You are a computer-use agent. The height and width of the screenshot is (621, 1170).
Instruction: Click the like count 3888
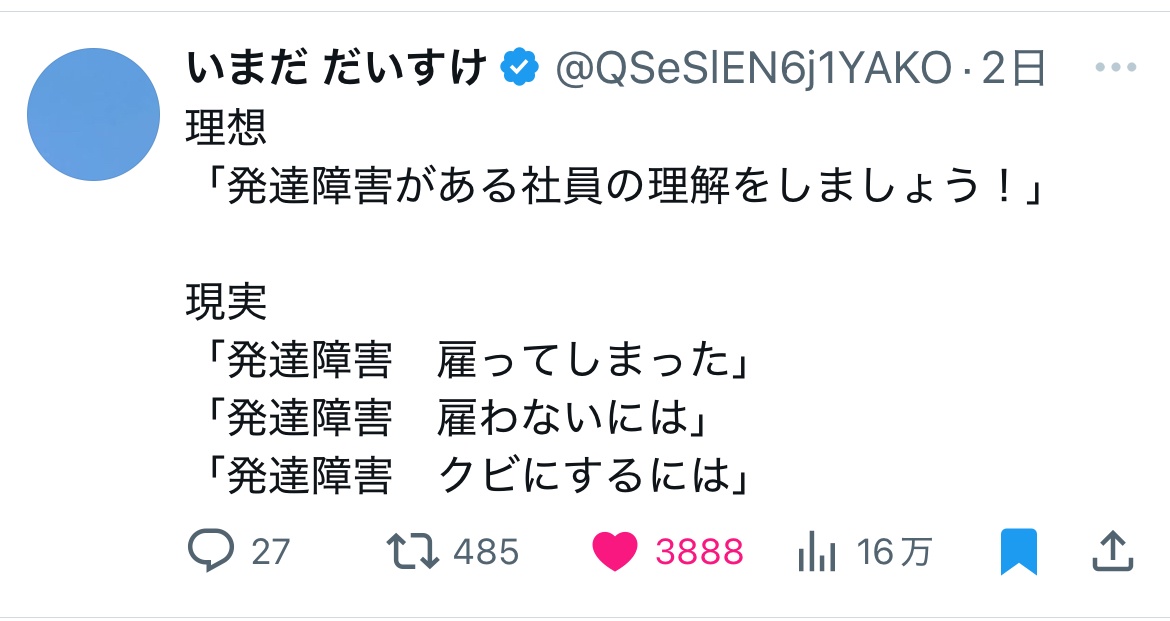(699, 552)
